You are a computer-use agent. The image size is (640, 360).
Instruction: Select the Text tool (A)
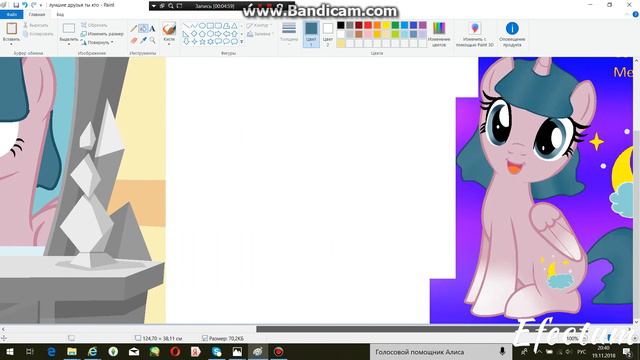tap(152, 29)
